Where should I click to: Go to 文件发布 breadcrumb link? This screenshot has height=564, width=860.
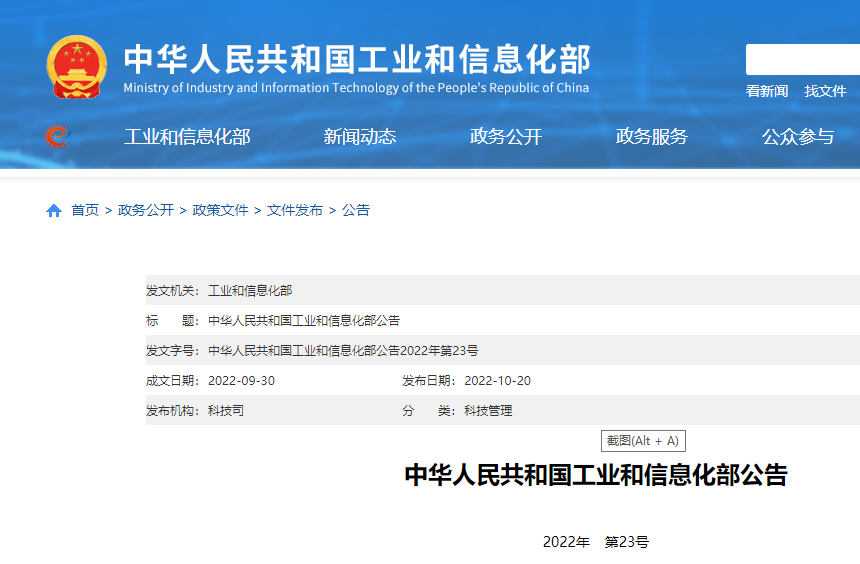coord(295,210)
